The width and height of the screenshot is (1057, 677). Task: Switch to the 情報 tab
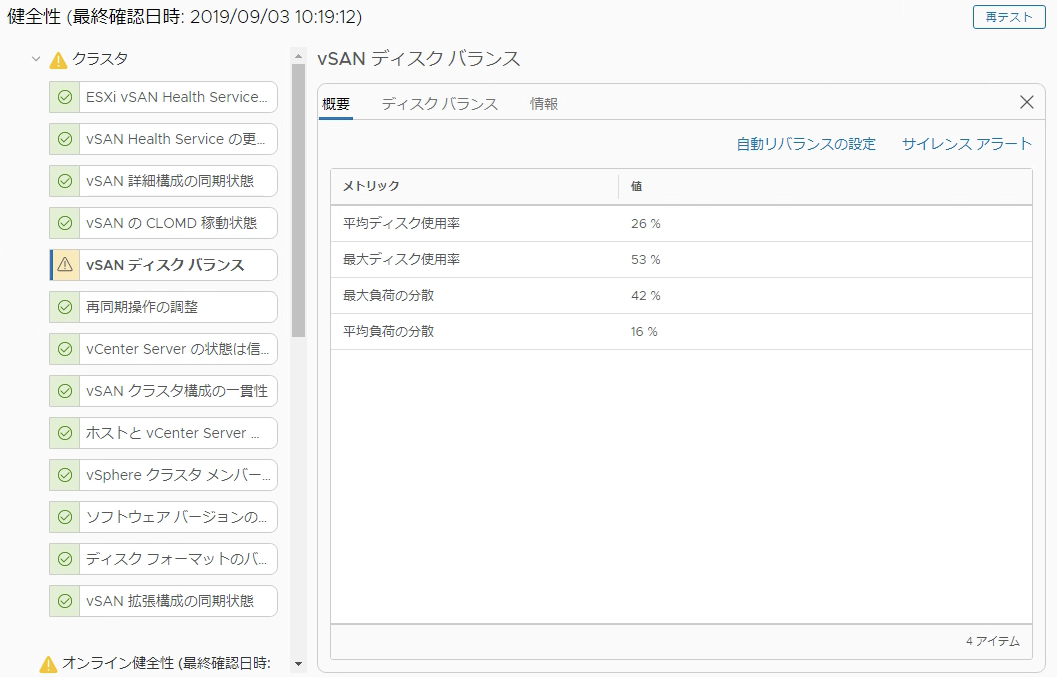tap(544, 104)
